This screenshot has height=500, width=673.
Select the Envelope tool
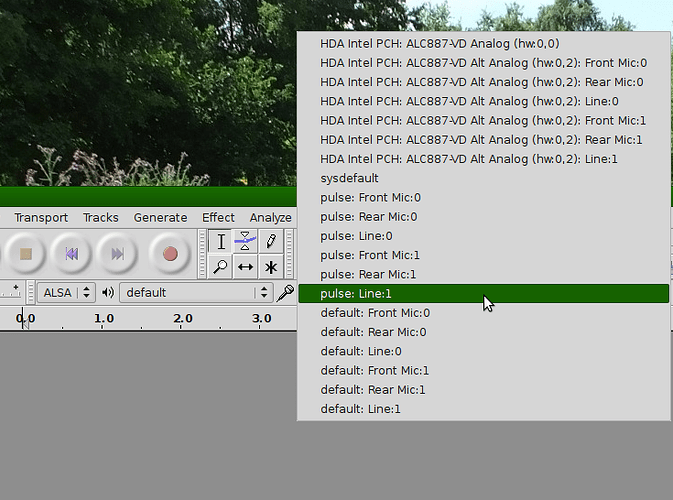[245, 242]
